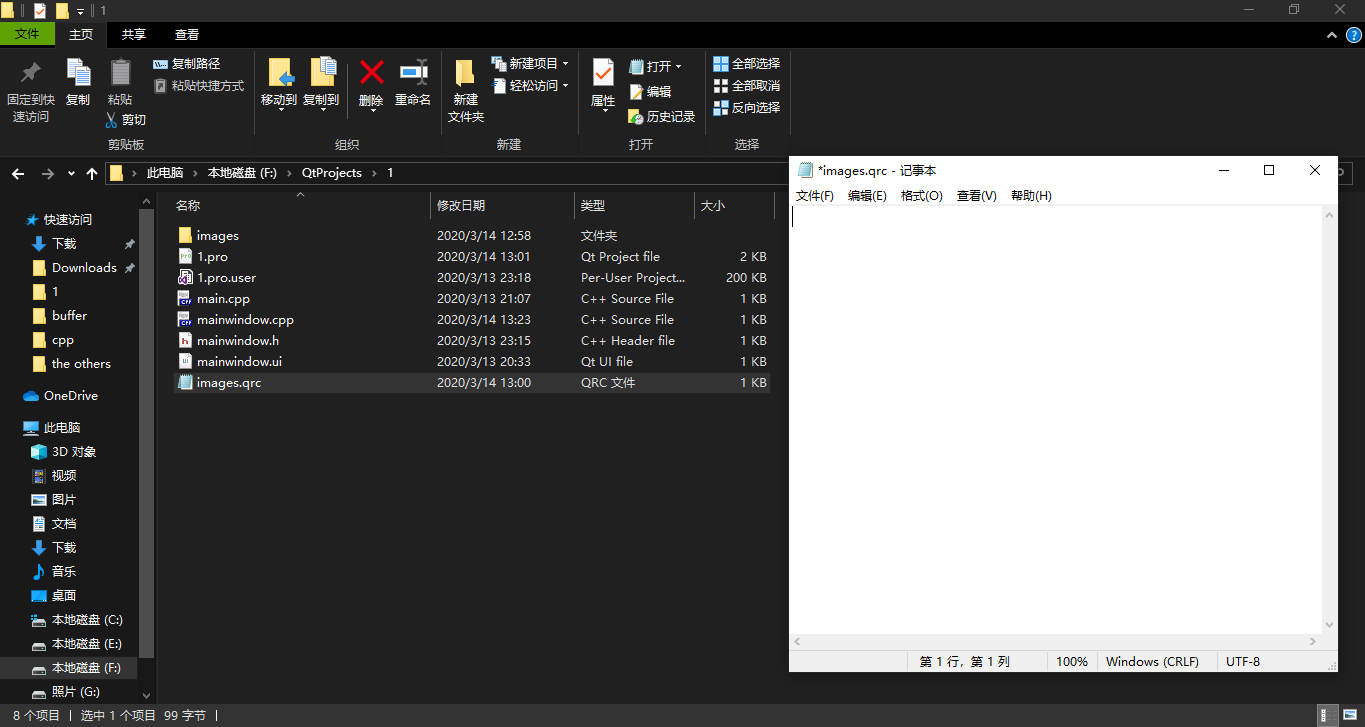This screenshot has height=727, width=1365.
Task: Switch to large icons view in status bar
Action: click(x=1350, y=715)
